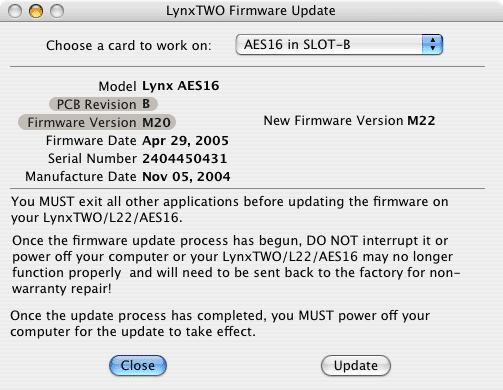Minimize window with the orange title bar button
The width and height of the screenshot is (503, 390).
click(36, 11)
